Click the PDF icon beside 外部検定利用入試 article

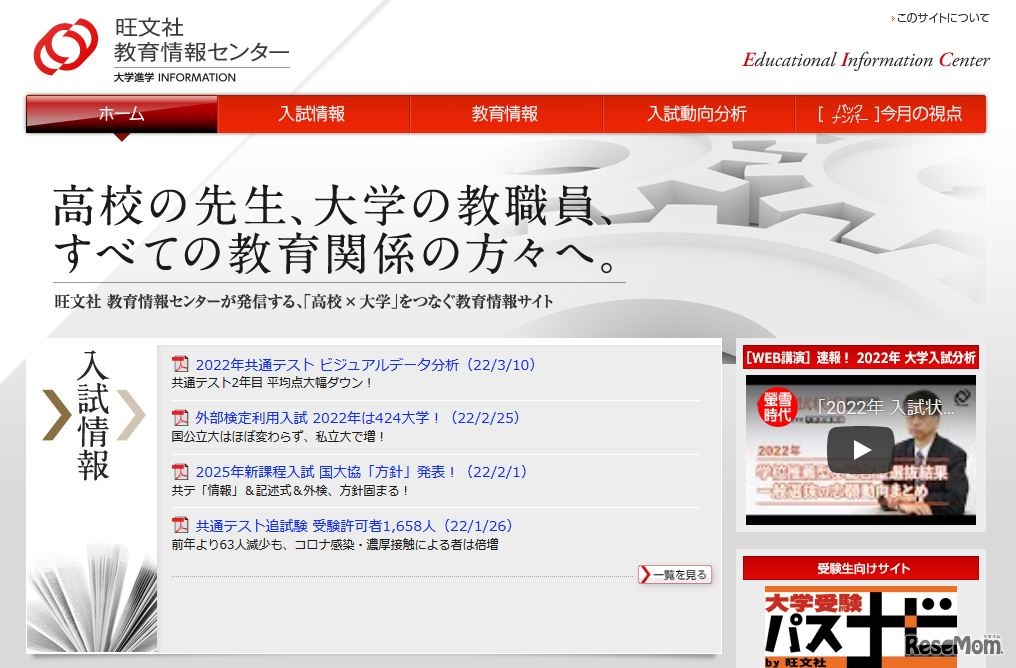[x=179, y=418]
